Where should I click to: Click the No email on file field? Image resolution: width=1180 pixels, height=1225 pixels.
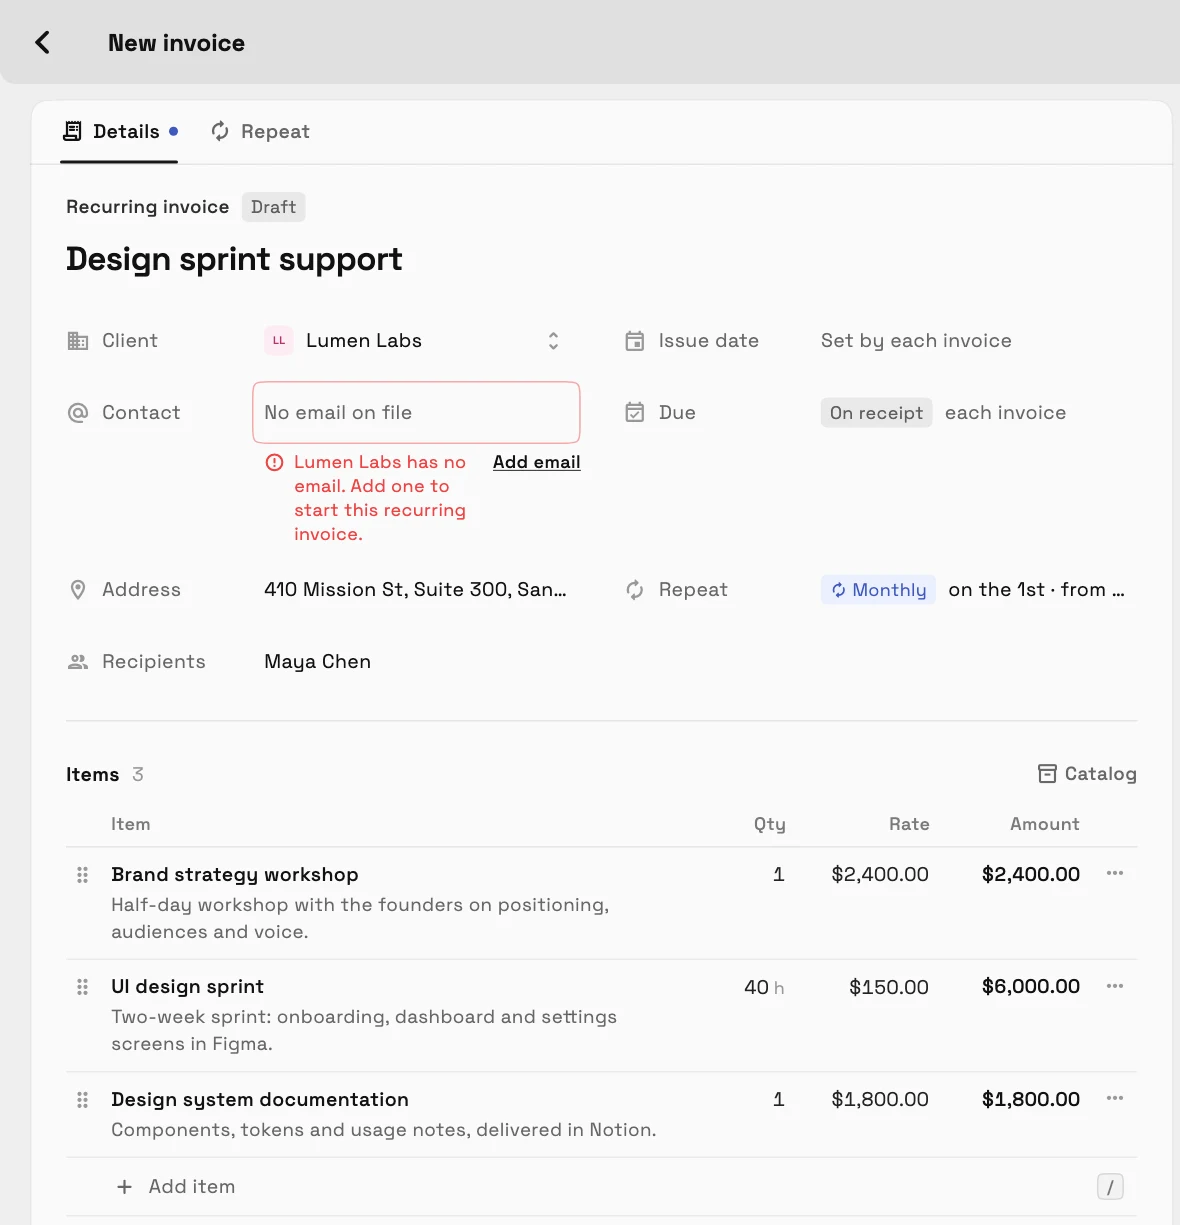[x=416, y=412]
